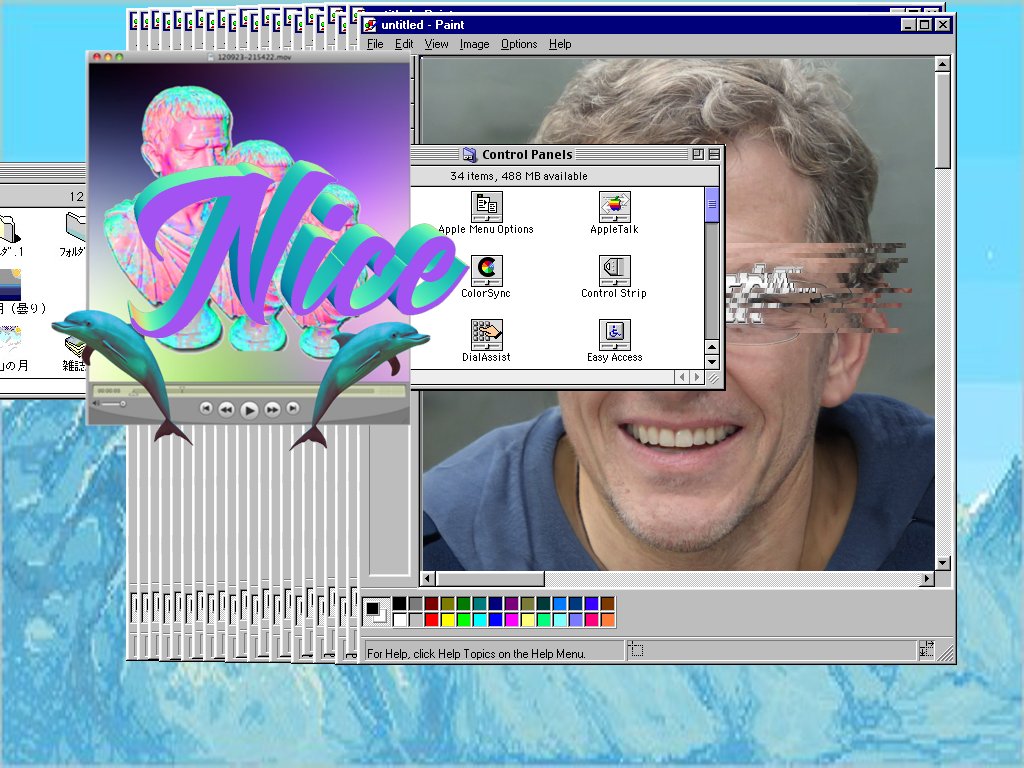This screenshot has height=768, width=1024.
Task: Collapse Control Panels using the windowshade box
Action: point(715,153)
